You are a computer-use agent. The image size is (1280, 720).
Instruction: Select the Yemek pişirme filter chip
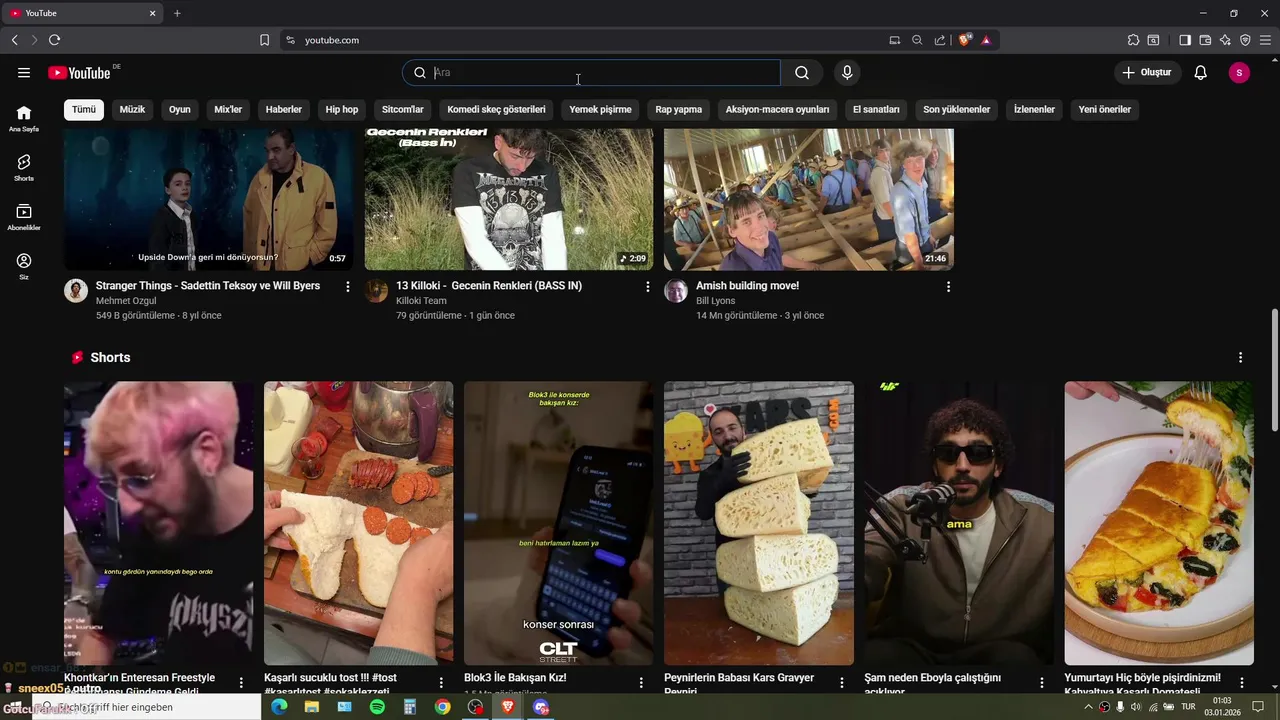point(600,109)
